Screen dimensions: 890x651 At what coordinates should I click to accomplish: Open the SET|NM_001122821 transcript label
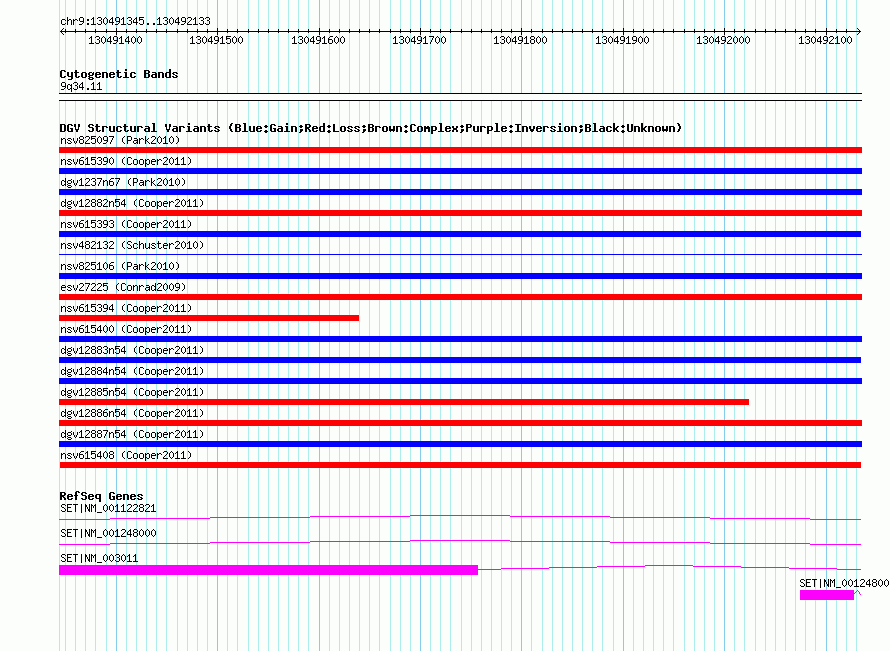point(108,509)
